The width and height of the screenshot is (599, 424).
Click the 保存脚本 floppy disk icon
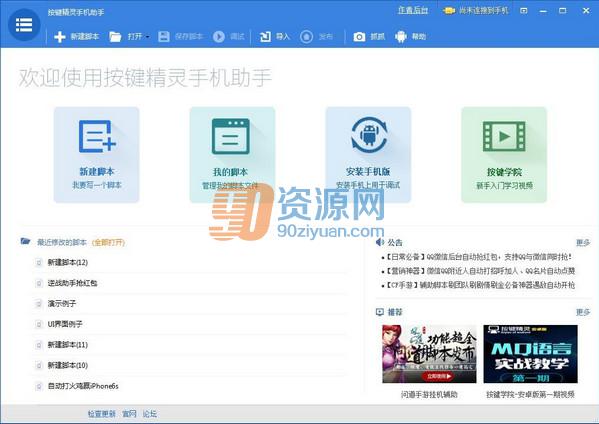pos(164,37)
